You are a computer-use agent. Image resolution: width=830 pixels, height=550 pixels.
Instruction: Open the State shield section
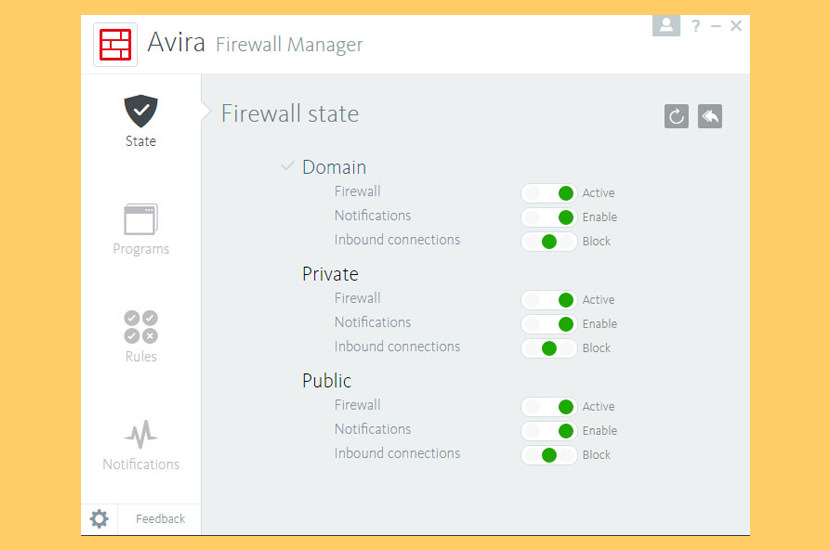click(x=141, y=111)
